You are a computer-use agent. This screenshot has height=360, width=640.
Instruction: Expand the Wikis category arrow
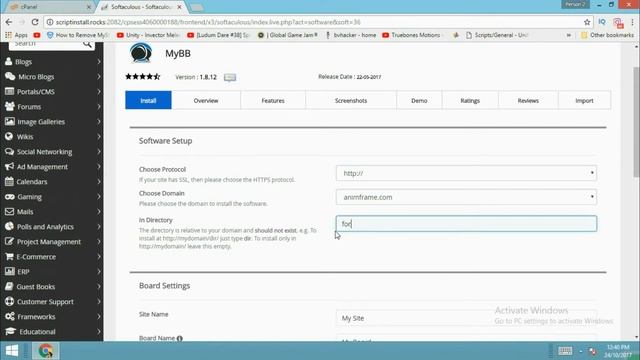99,137
